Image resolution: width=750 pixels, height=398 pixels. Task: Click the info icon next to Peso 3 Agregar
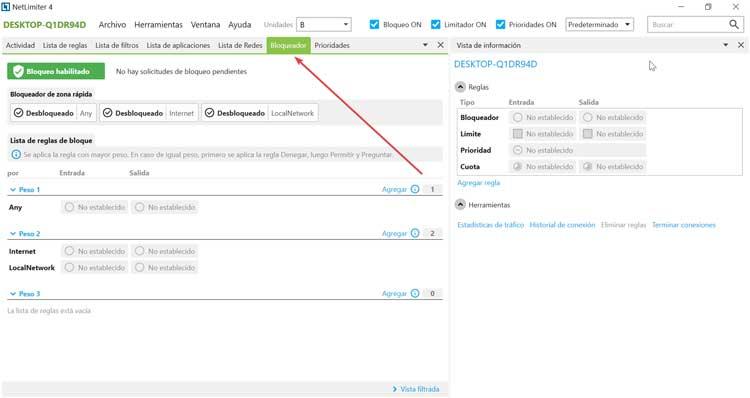tap(415, 293)
